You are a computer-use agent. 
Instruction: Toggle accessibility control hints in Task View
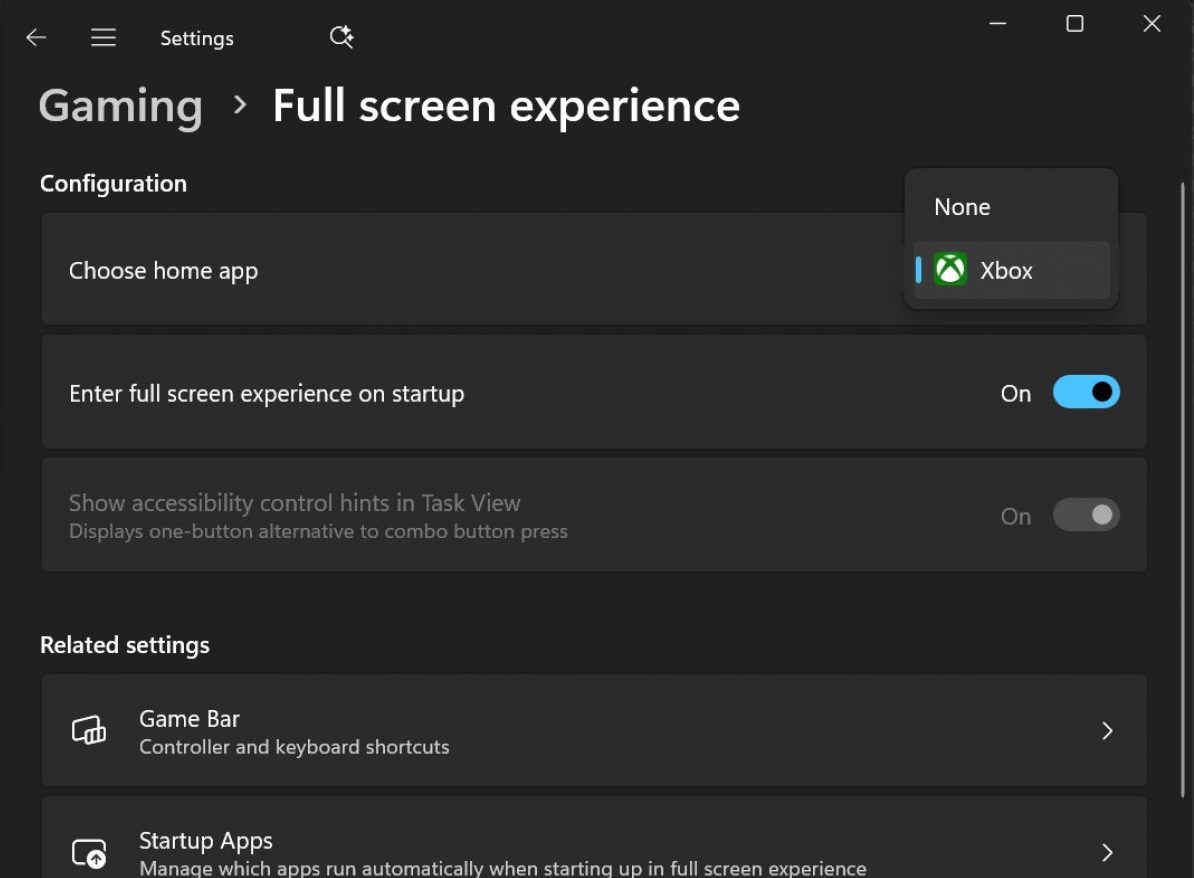click(x=1086, y=516)
